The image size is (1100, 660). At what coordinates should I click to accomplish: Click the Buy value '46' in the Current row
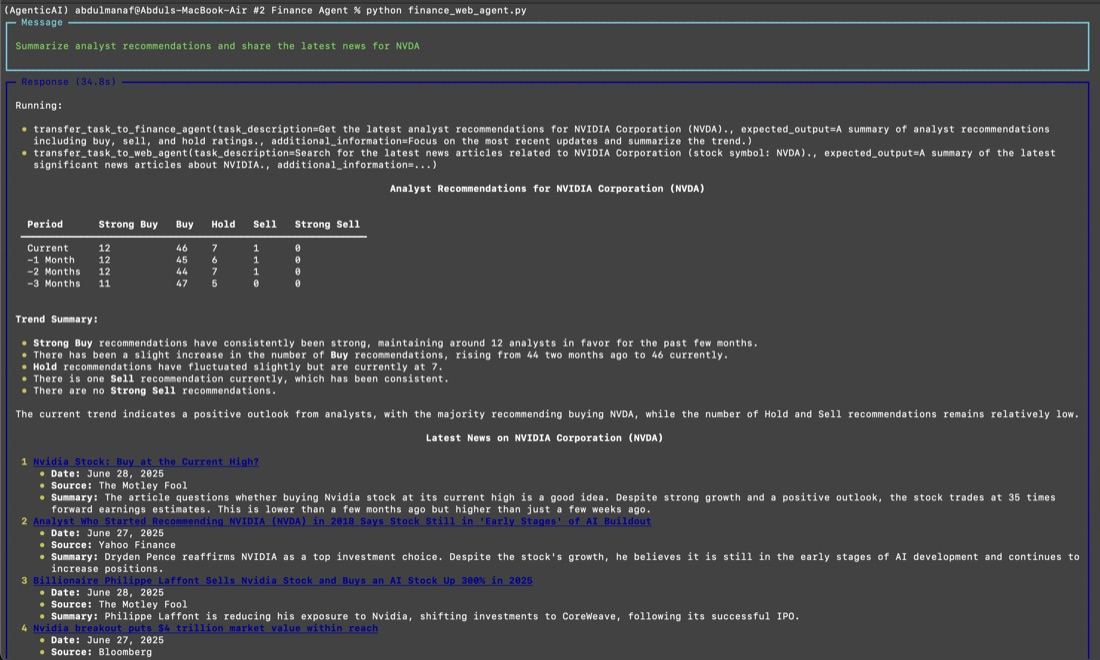182,248
